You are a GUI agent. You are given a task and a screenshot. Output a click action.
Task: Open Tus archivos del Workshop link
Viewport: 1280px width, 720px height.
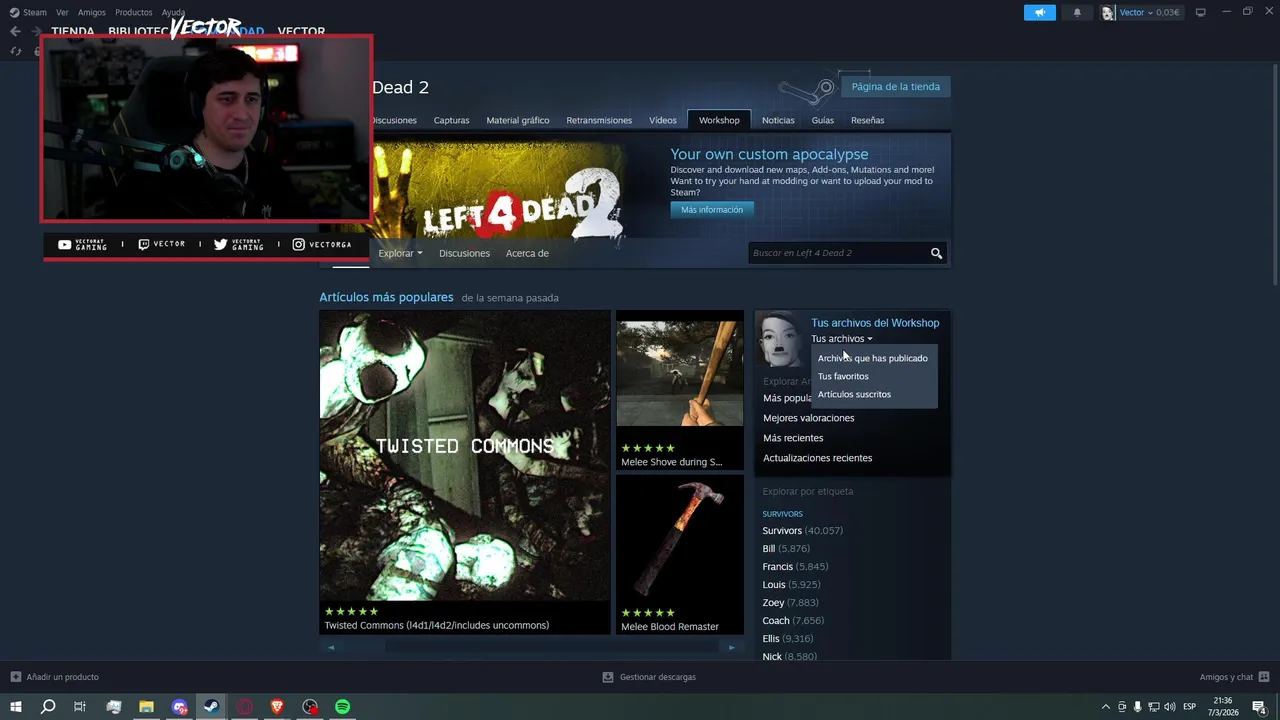[875, 323]
